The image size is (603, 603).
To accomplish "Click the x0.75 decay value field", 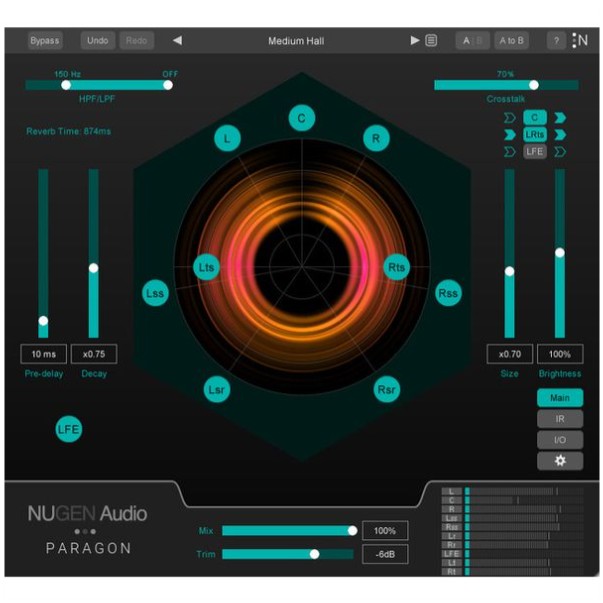I will click(94, 354).
